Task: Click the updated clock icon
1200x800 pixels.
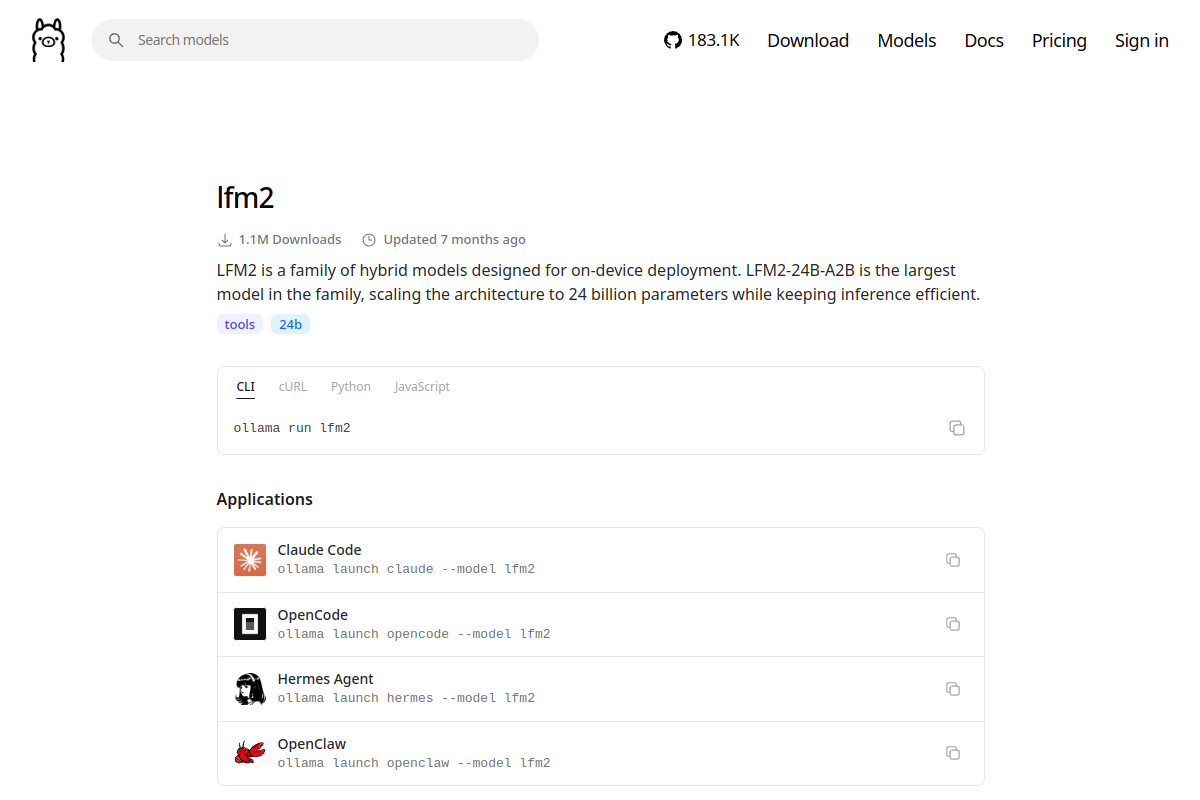Action: [369, 240]
